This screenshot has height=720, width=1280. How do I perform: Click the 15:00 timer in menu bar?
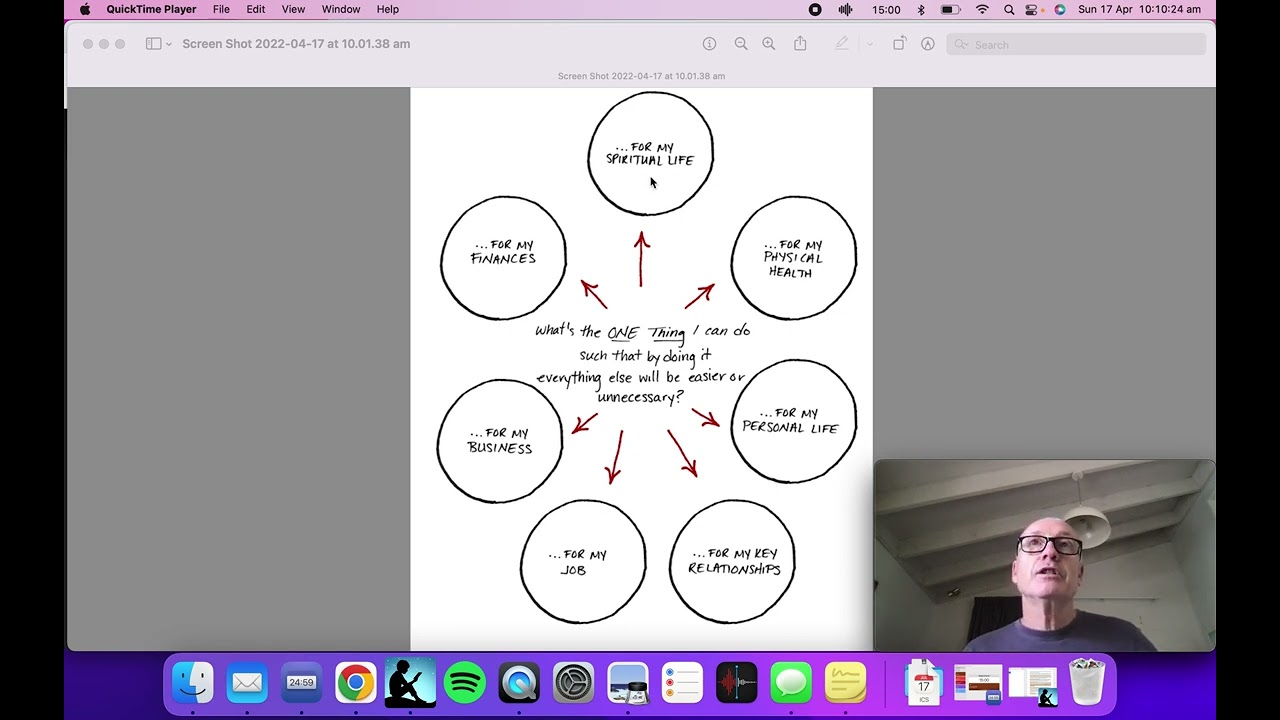point(886,9)
